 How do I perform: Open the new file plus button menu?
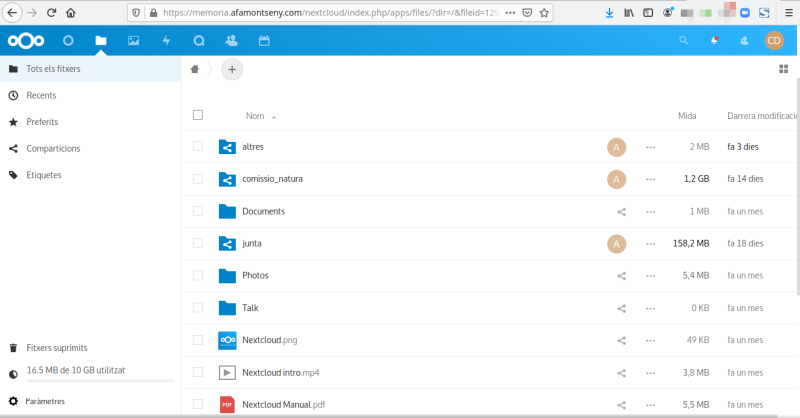pos(232,69)
